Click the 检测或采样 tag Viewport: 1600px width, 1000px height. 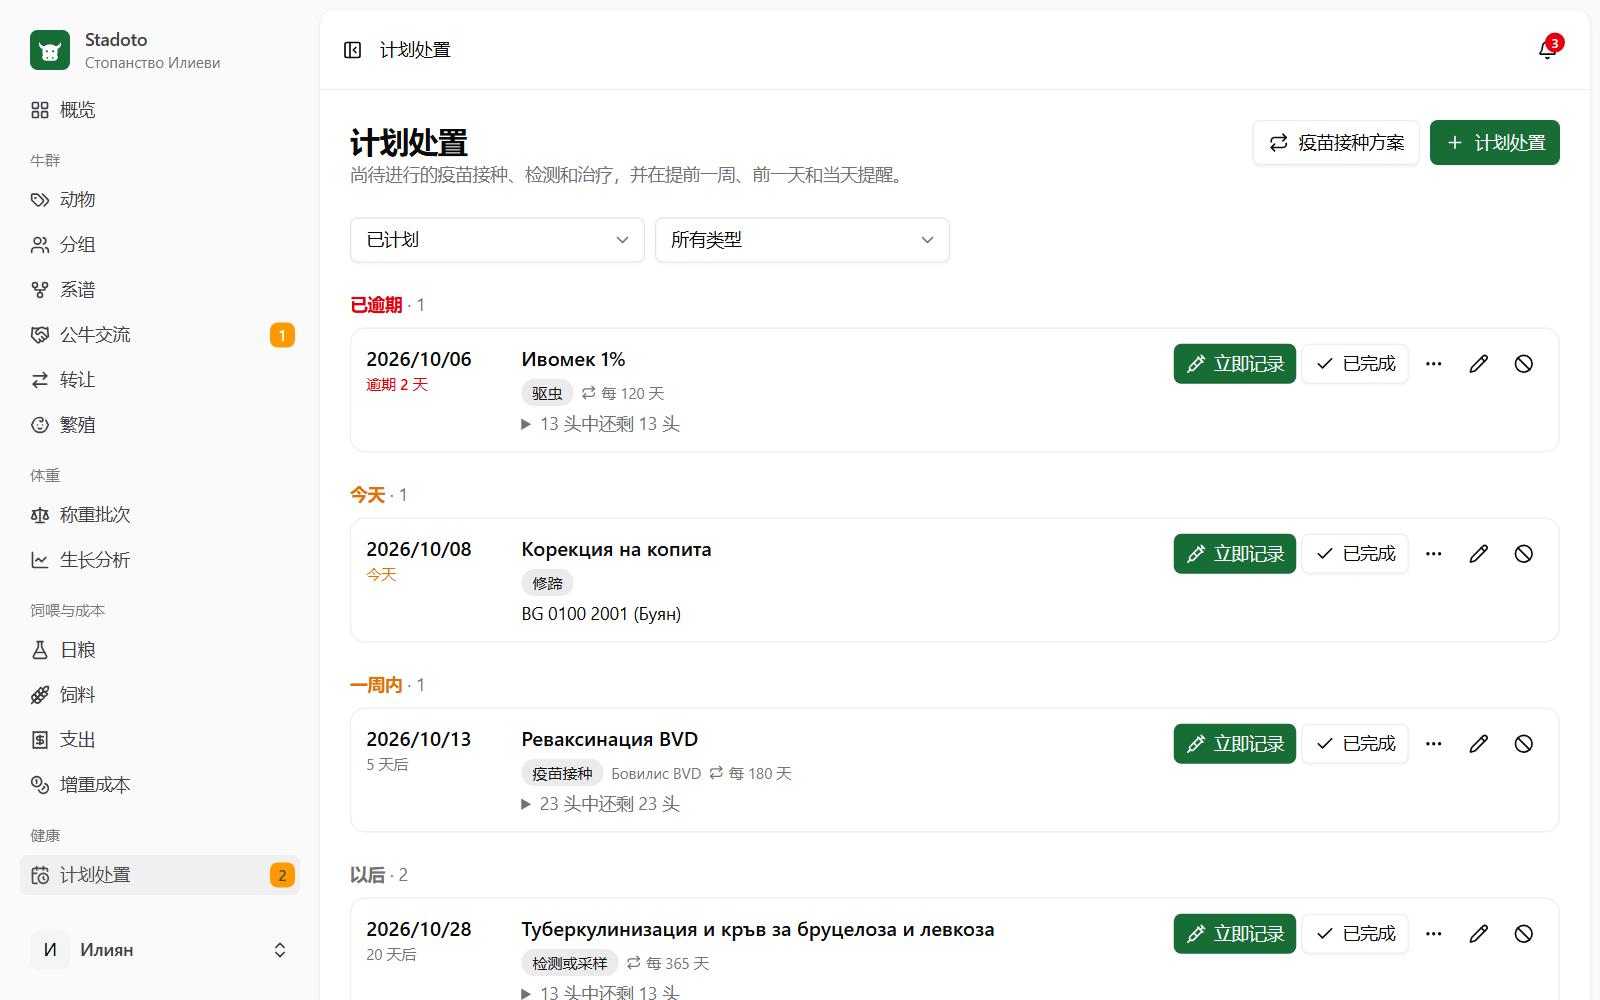click(569, 964)
